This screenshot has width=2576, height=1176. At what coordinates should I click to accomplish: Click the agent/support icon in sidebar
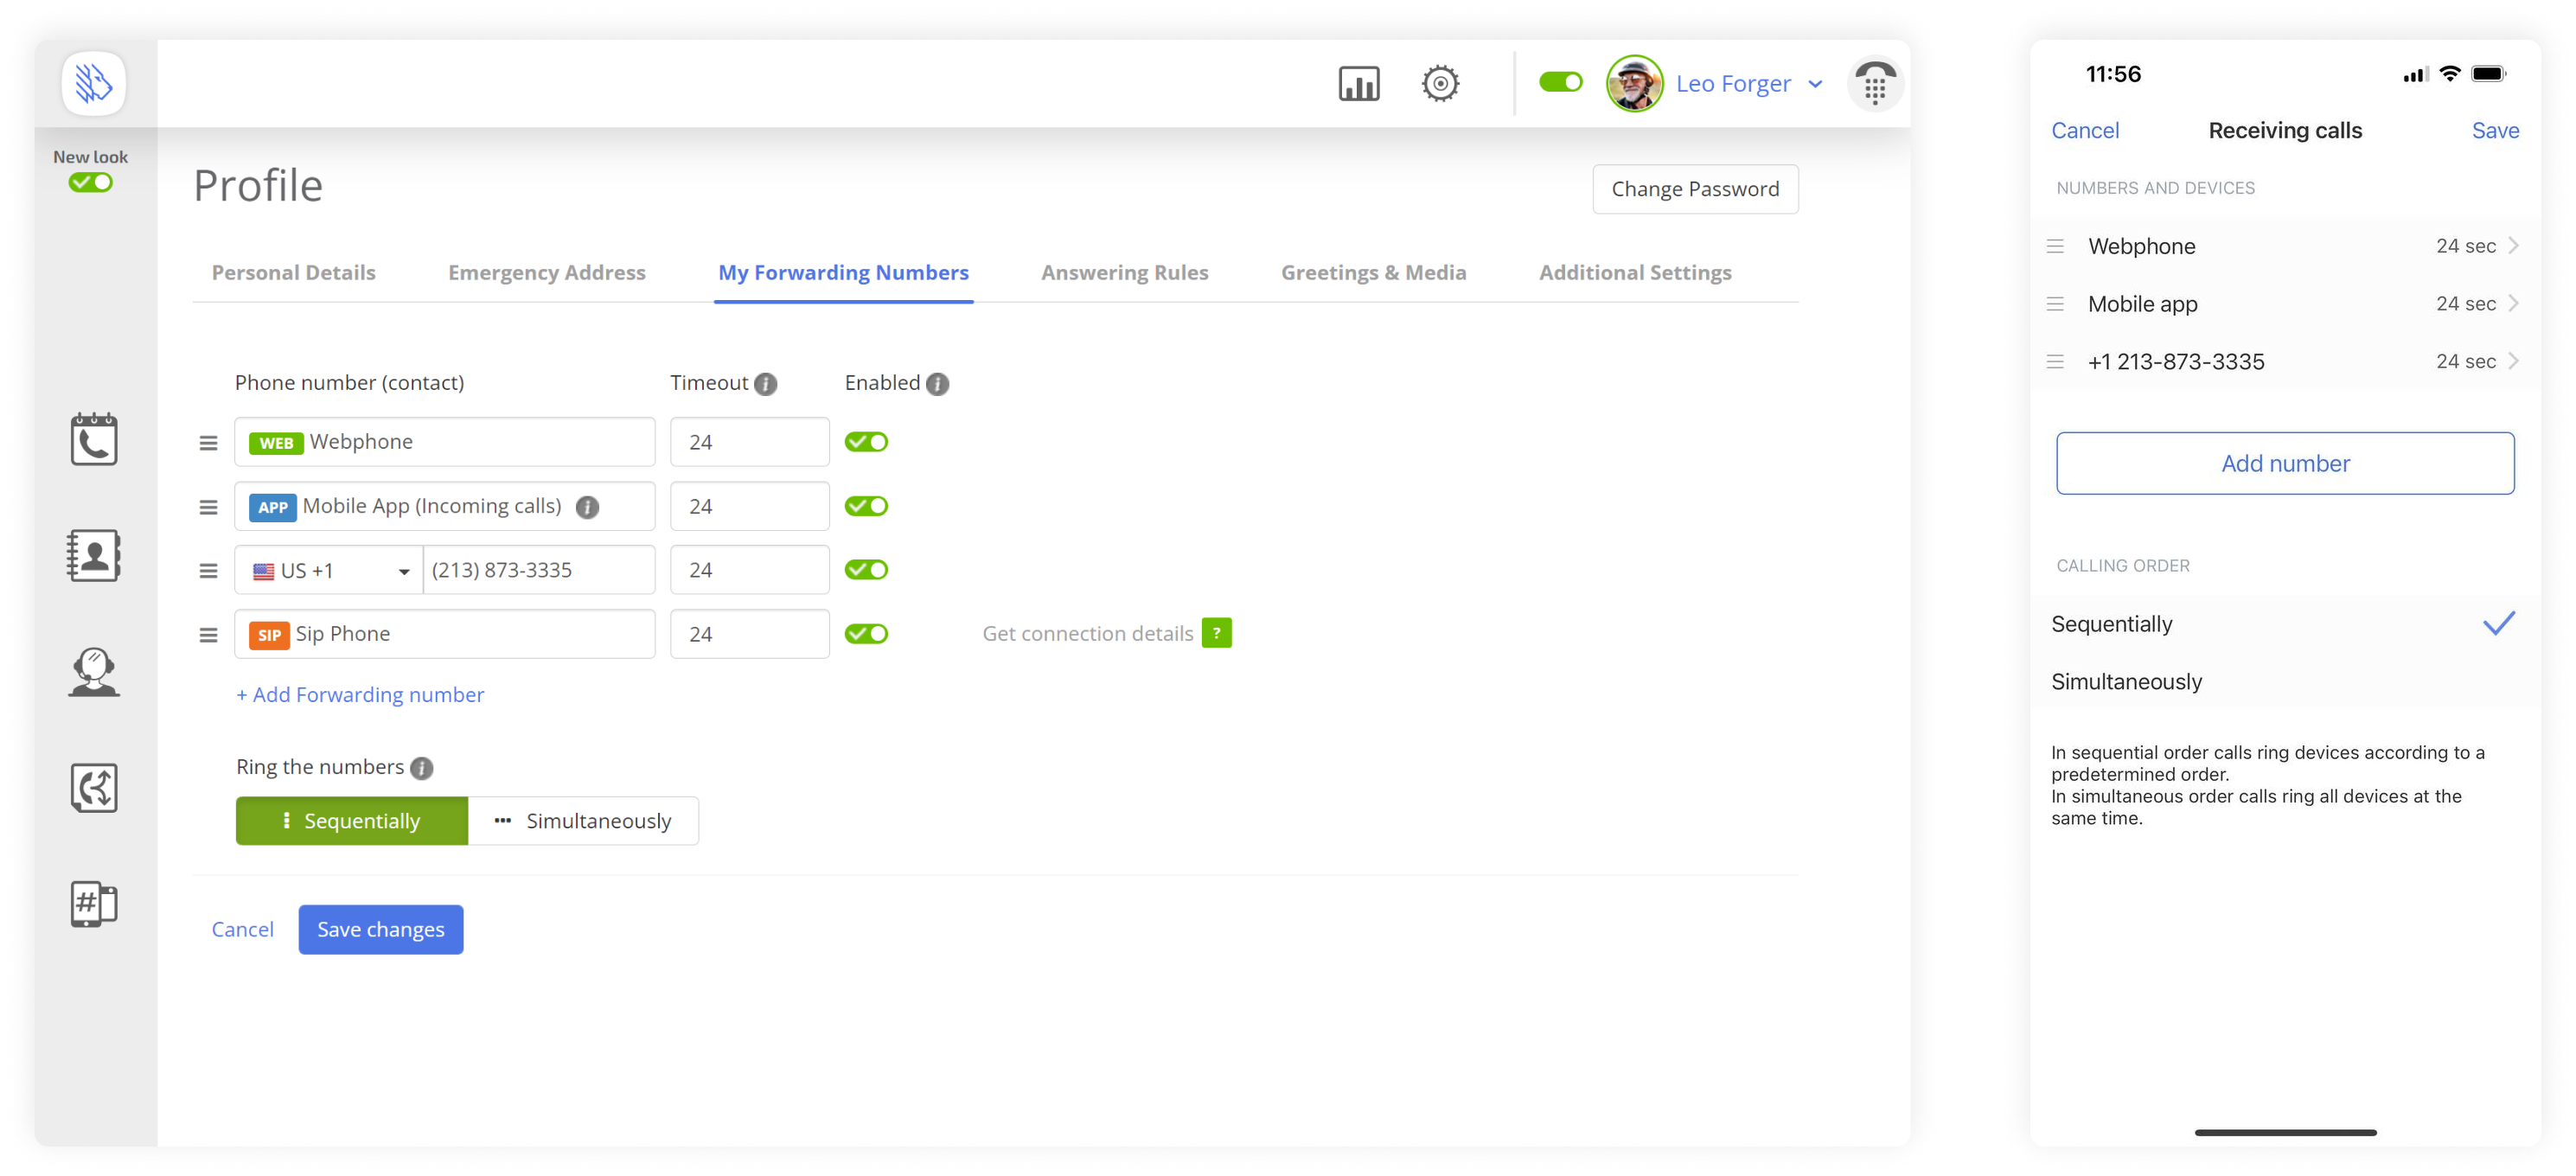tap(92, 670)
